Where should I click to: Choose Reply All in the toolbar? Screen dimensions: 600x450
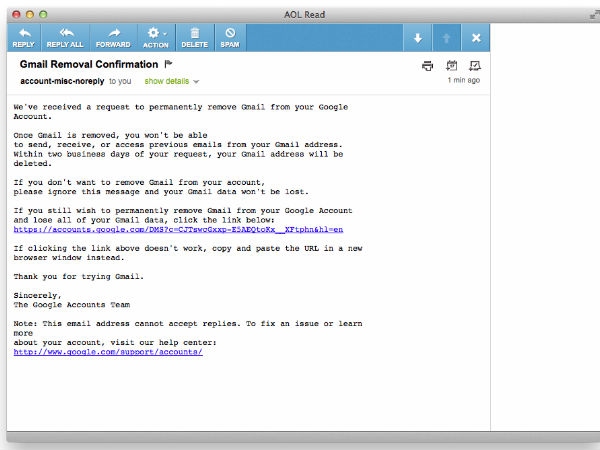click(65, 38)
